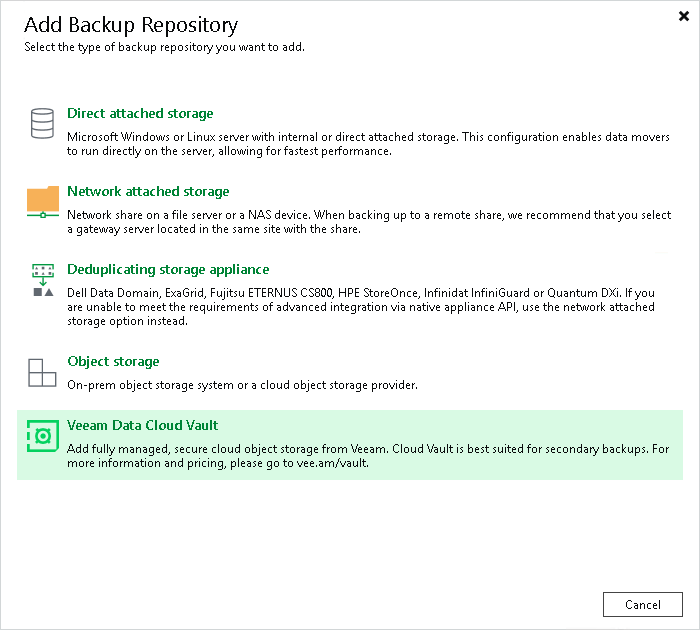Select the Direct attached storage link
The height and width of the screenshot is (630, 700).
pos(140,113)
